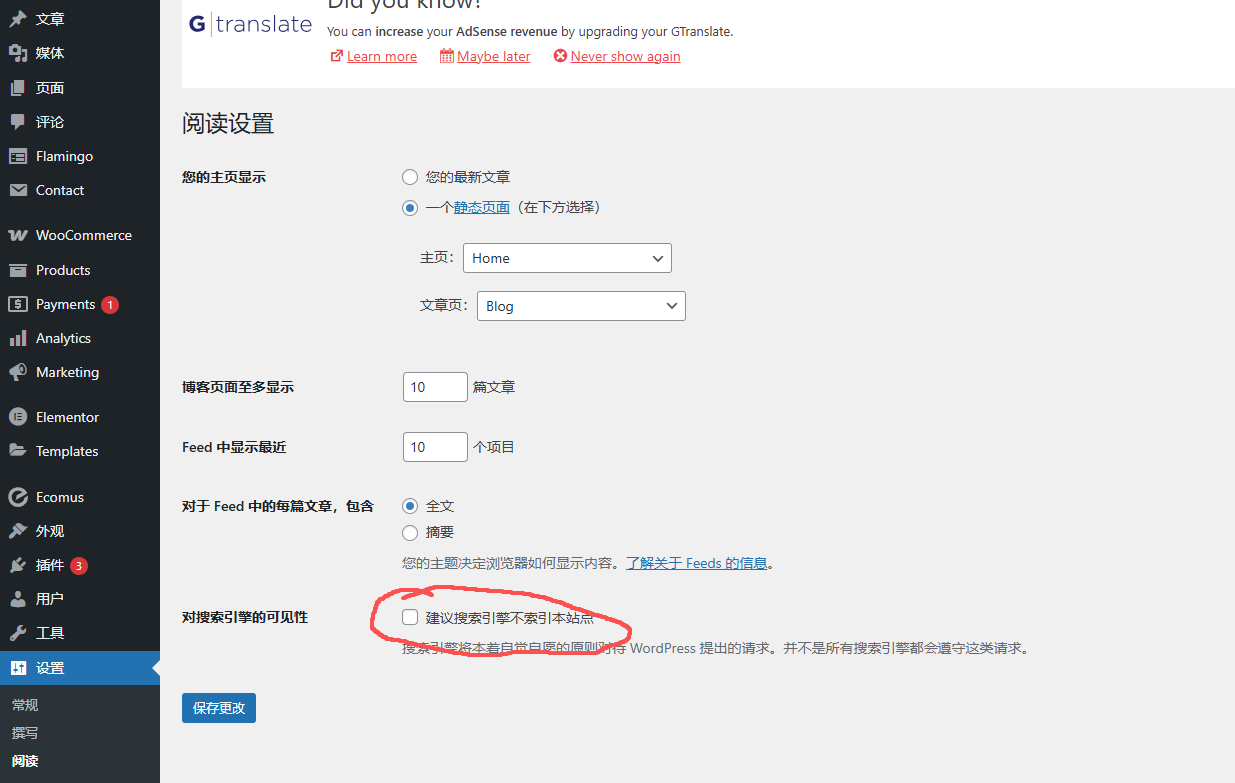Open the Learn more GTranslate link
1235x783 pixels.
point(381,56)
